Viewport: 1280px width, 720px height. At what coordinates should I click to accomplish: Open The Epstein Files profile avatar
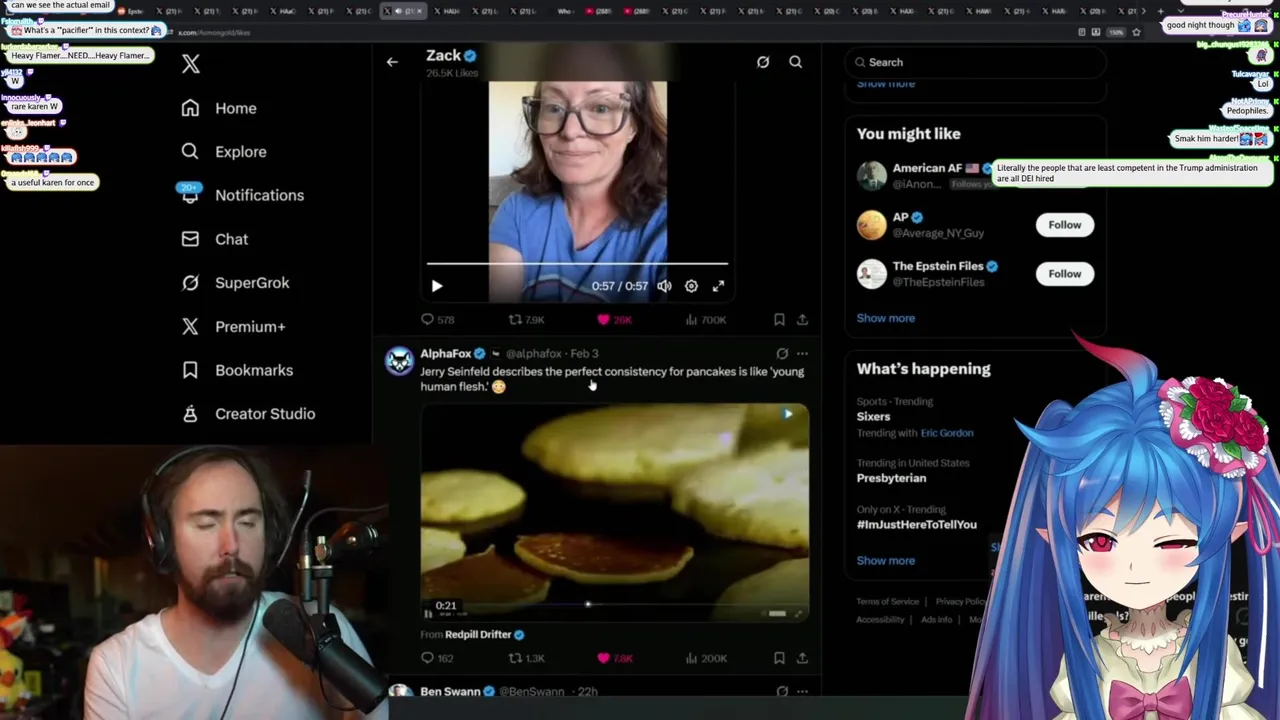coord(872,274)
